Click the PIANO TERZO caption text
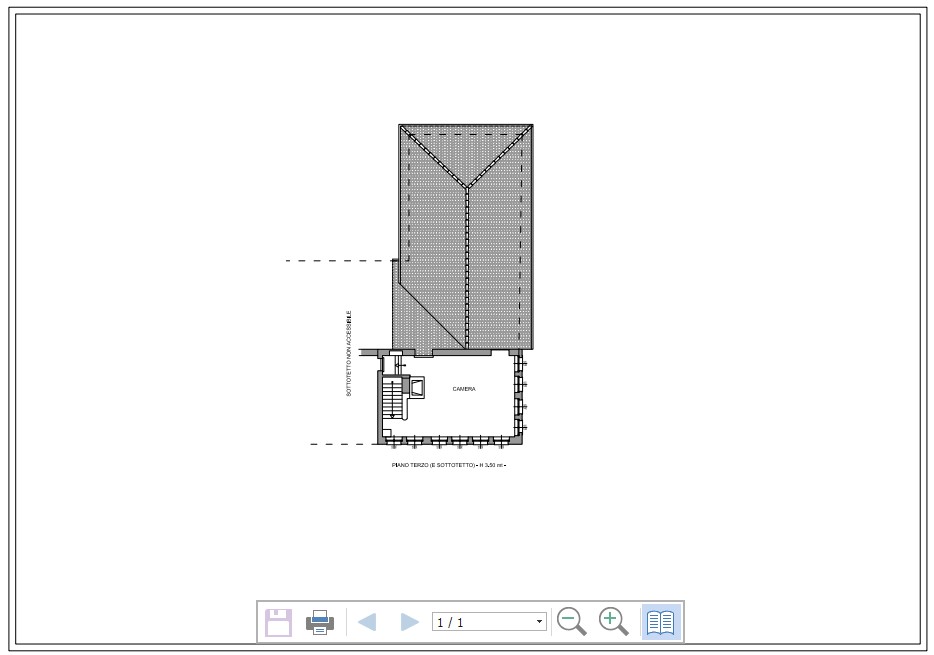934x655 pixels. point(449,465)
